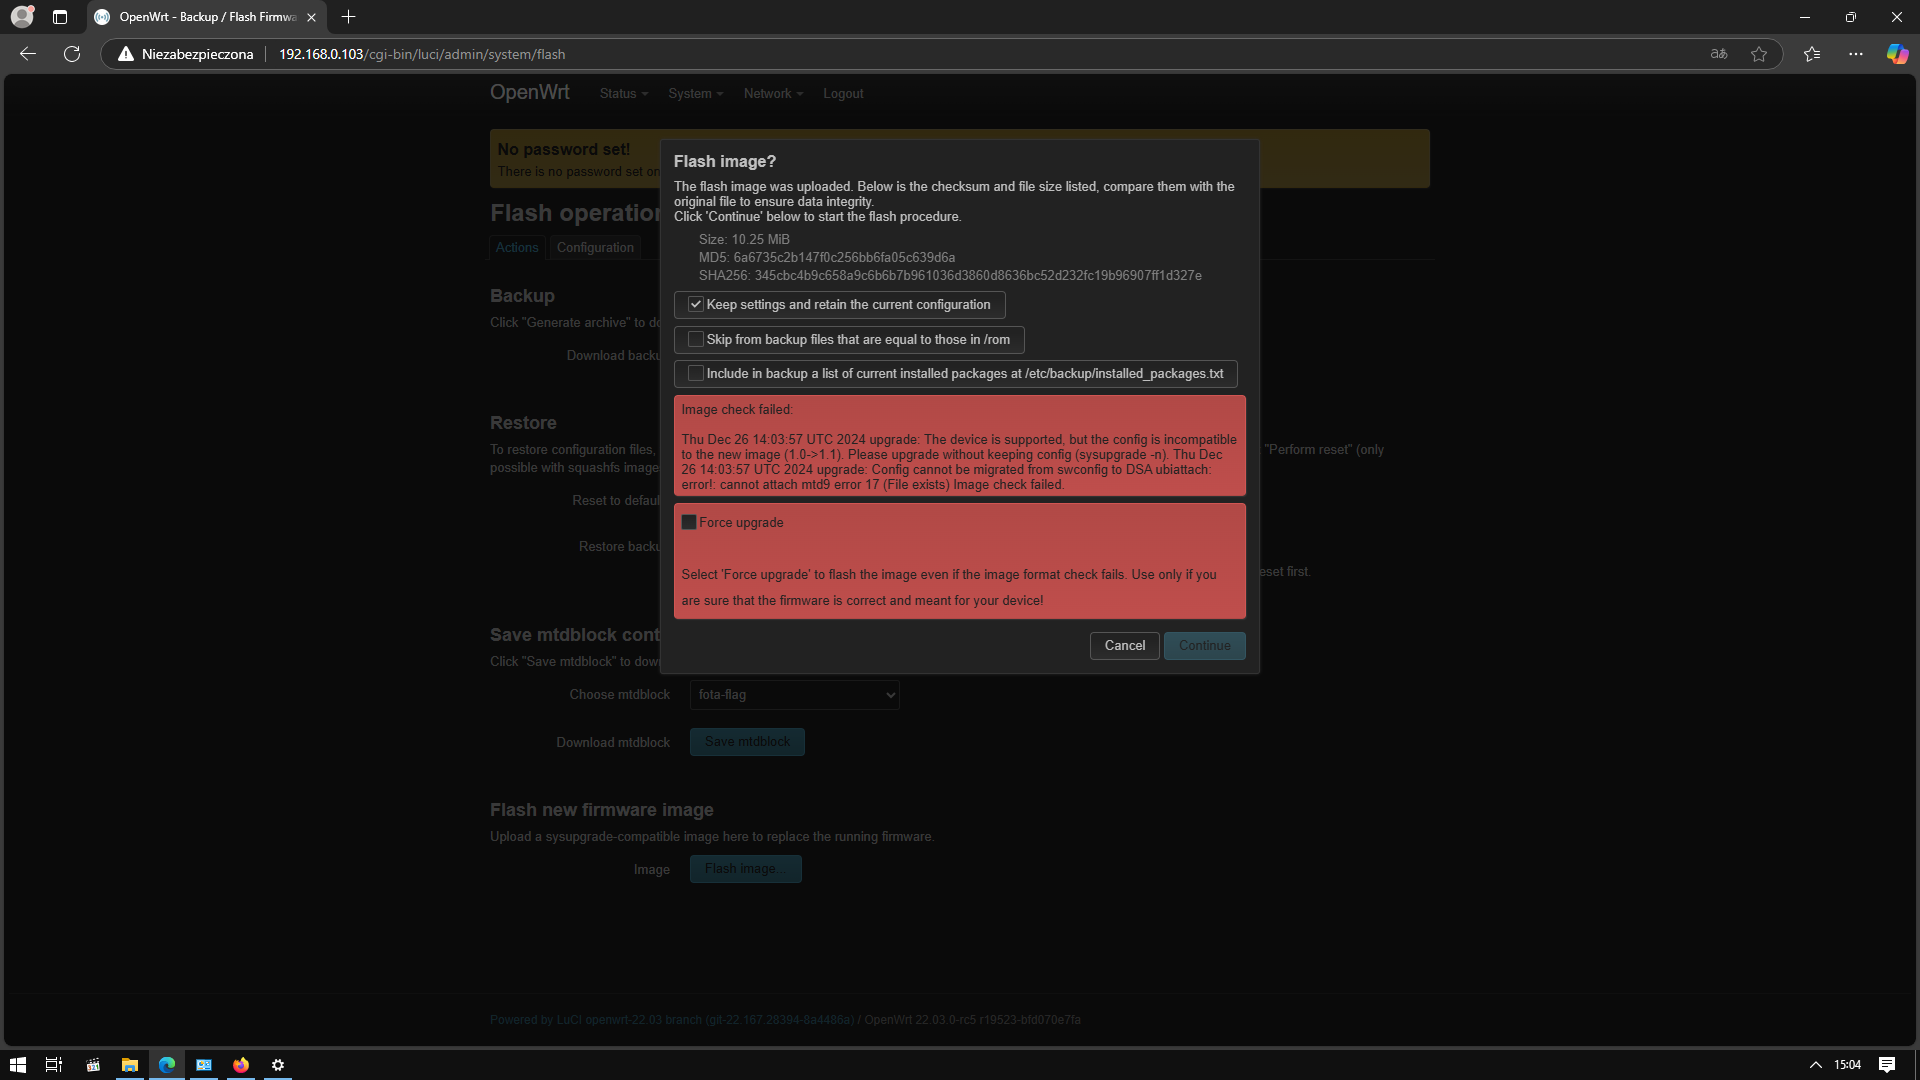1920x1080 pixels.
Task: Click the SHA256 checksum text
Action: tap(950, 276)
